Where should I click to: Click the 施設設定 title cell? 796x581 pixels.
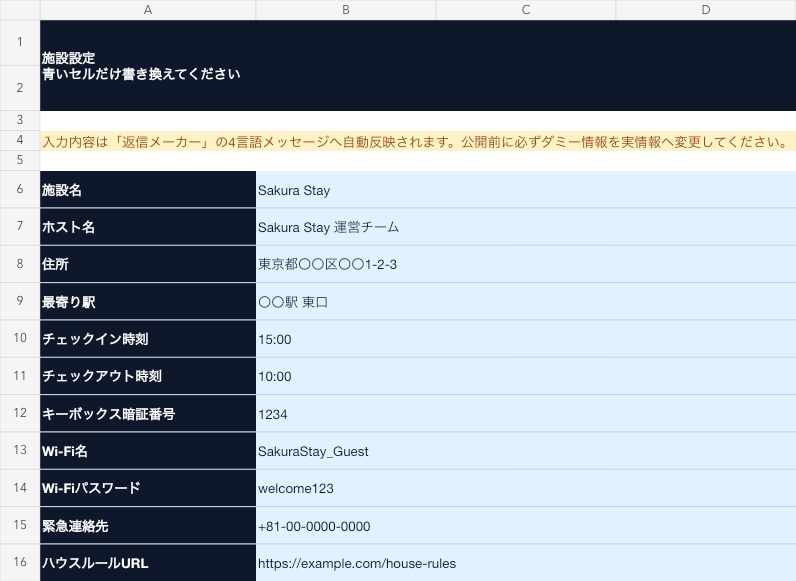coord(418,66)
